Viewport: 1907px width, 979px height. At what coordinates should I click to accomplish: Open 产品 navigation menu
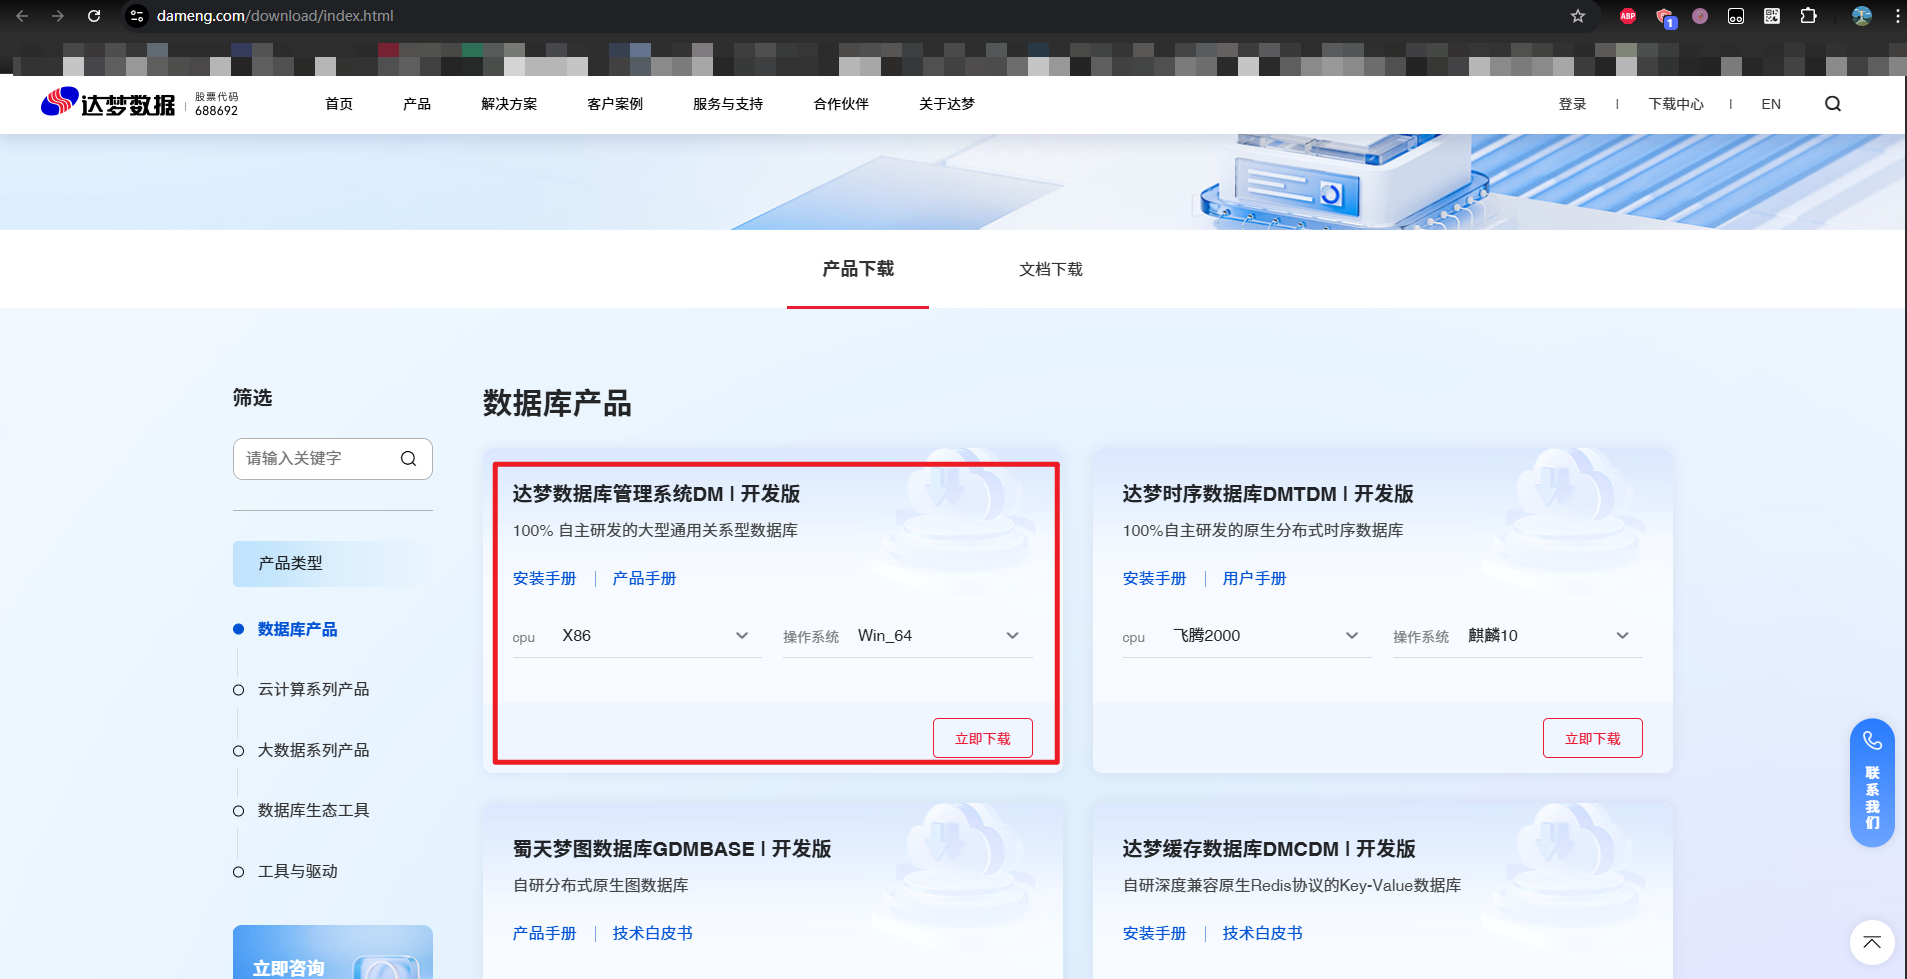[417, 104]
